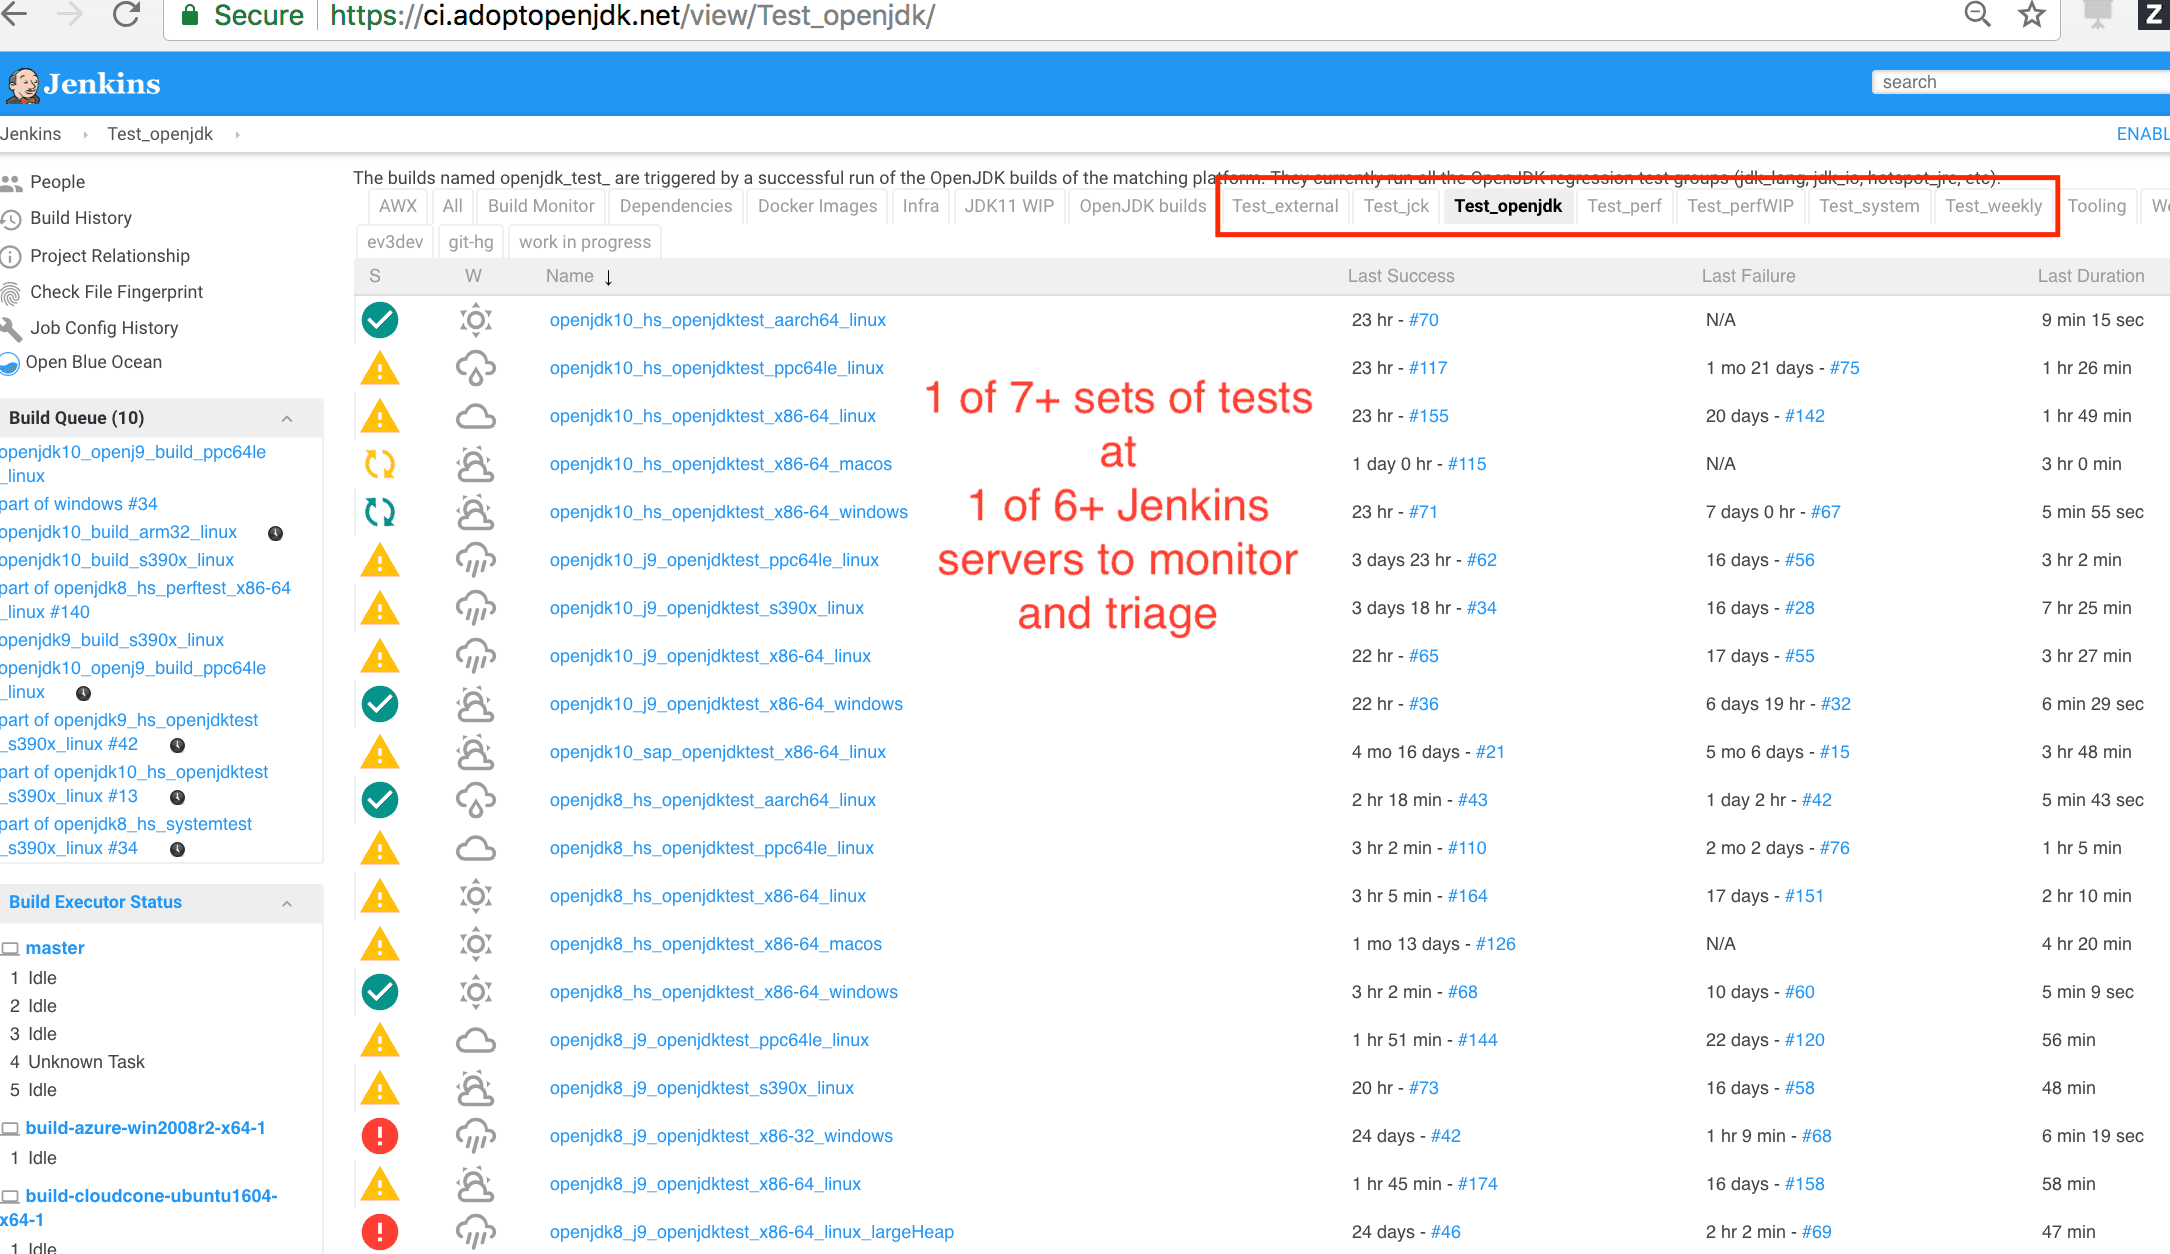Open build #117 last success link
Screen dimensions: 2170x1254
tap(1428, 368)
